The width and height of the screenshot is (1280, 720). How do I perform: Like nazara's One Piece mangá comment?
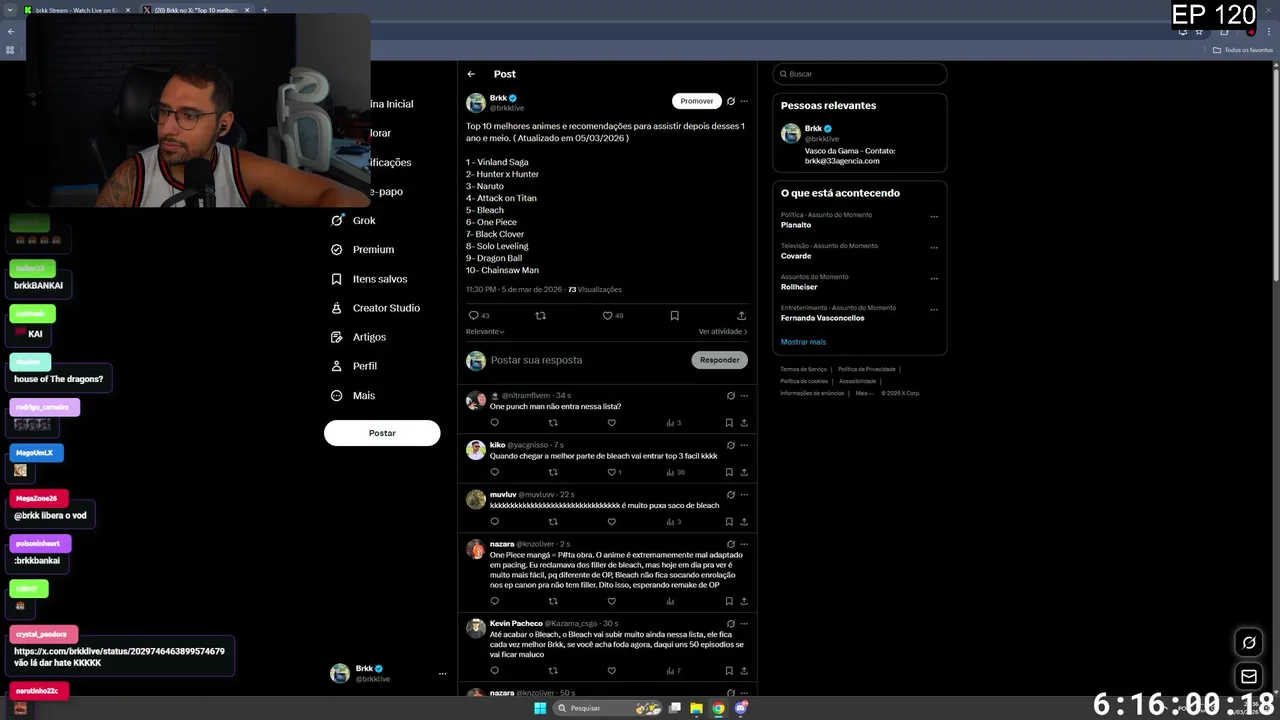click(x=612, y=601)
